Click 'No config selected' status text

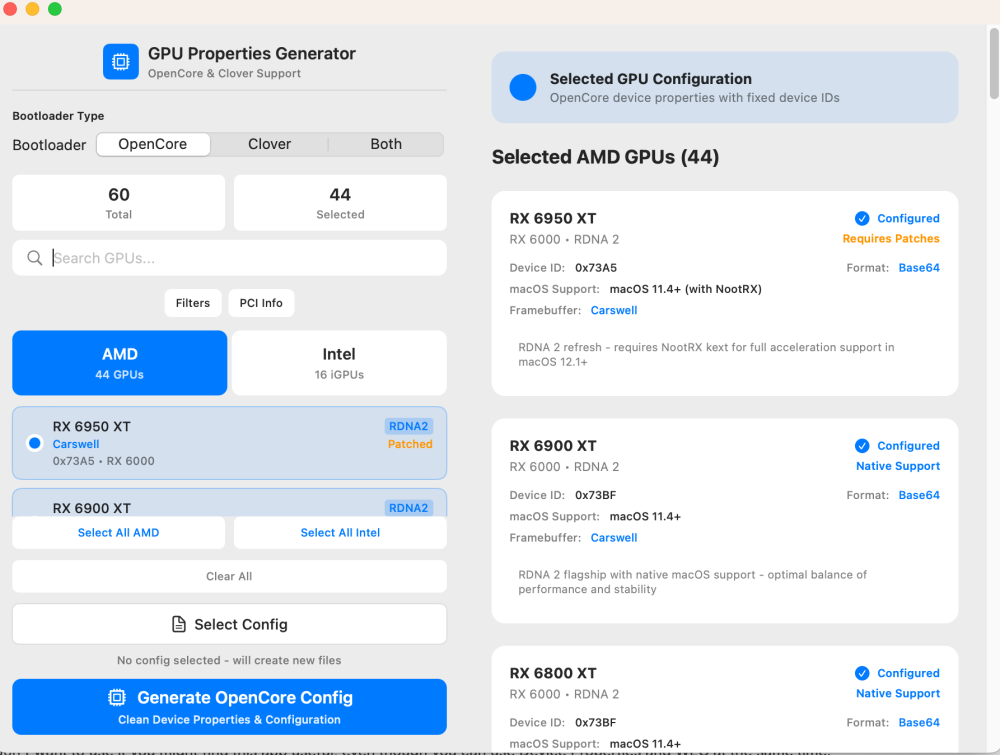(229, 661)
